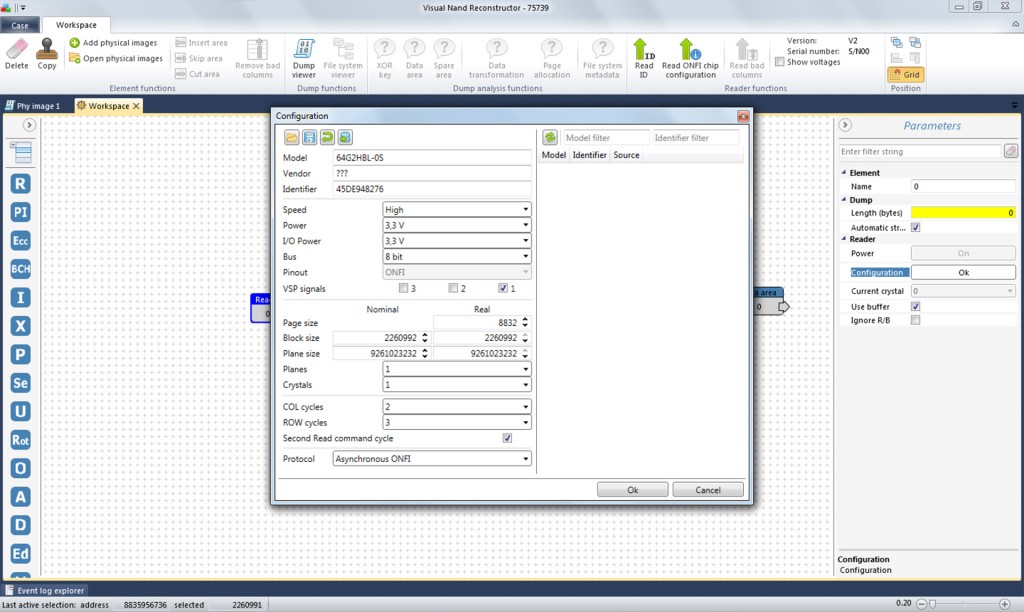Click the clear filter icon in Parameters
Image resolution: width=1024 pixels, height=612 pixels.
(1010, 152)
